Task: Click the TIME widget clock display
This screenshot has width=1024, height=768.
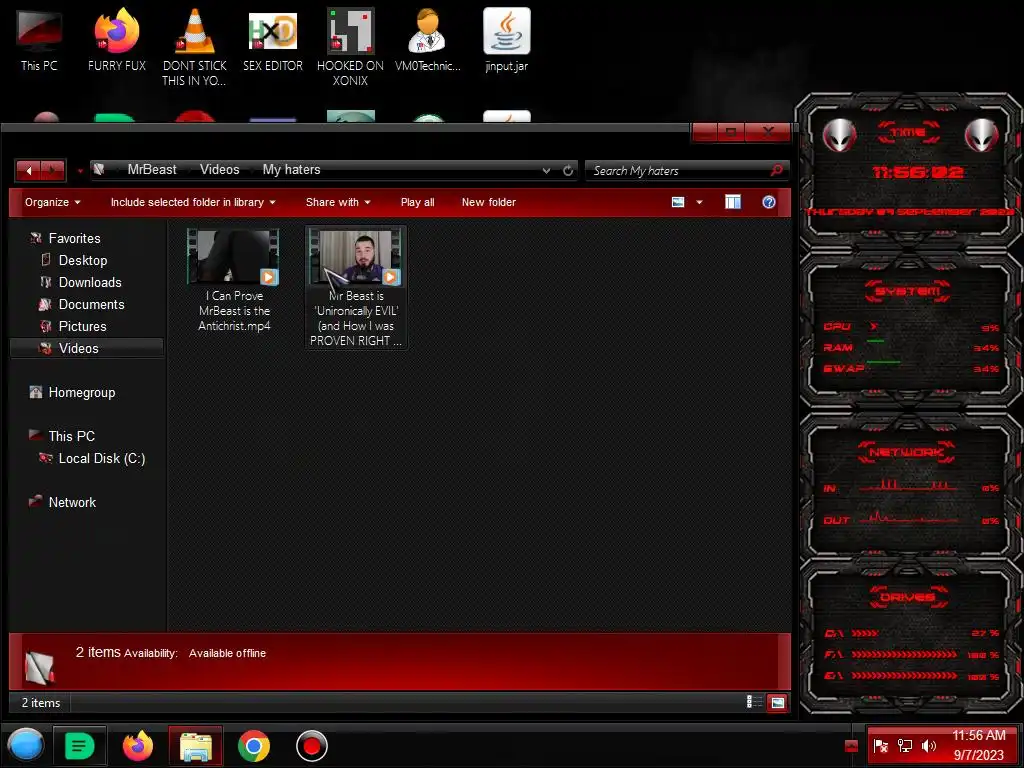Action: point(918,172)
